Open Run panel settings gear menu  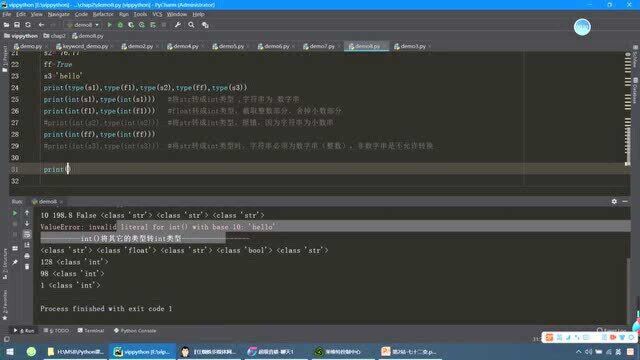point(614,201)
